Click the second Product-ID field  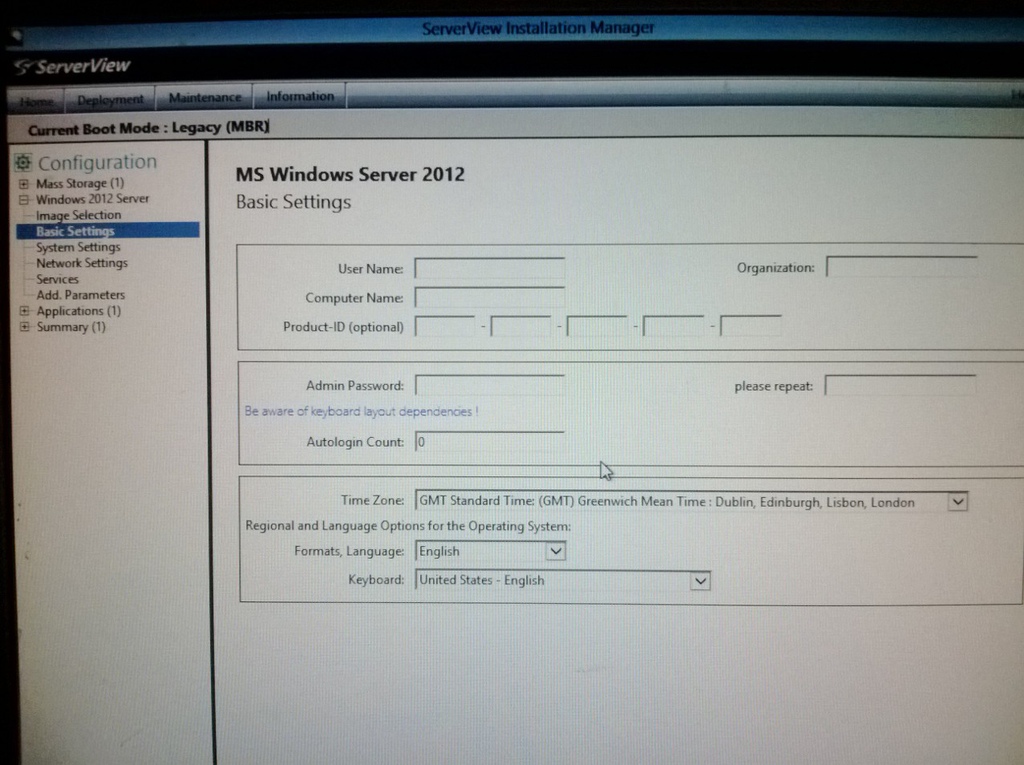tap(520, 326)
